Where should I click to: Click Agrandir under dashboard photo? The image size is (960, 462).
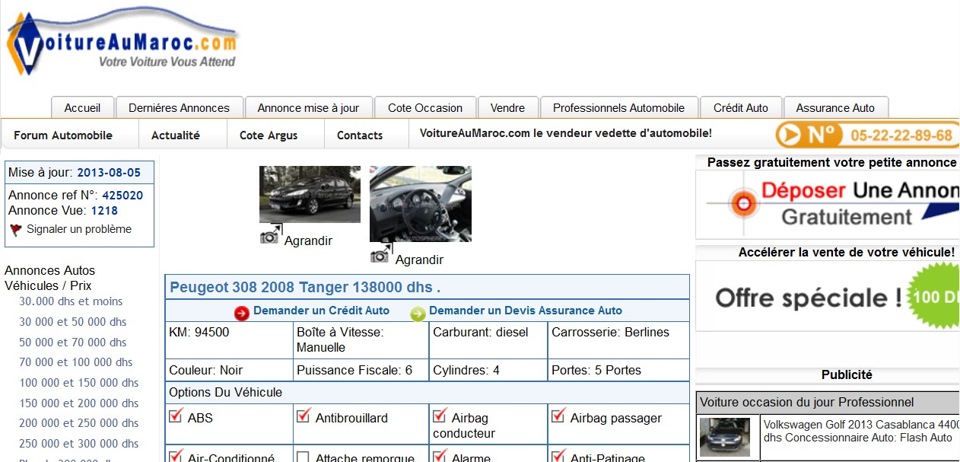tap(419, 259)
